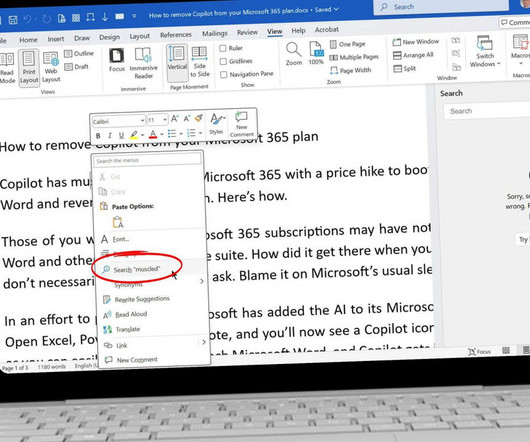Increase font size in mini toolbar
Viewport: 530px width, 442px height.
pos(174,119)
